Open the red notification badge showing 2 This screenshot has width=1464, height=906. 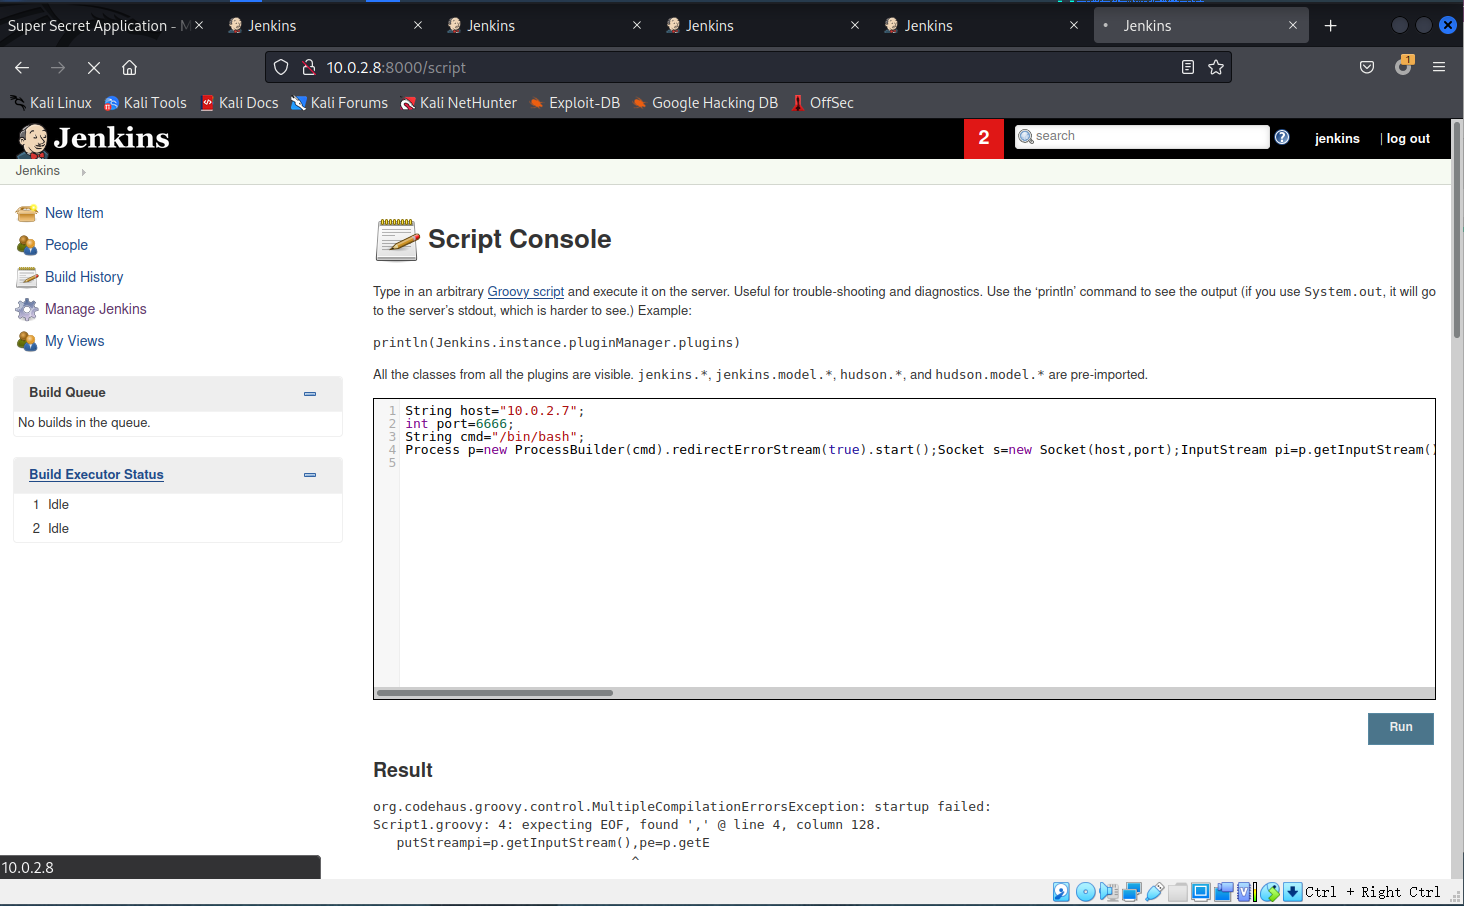tap(984, 138)
